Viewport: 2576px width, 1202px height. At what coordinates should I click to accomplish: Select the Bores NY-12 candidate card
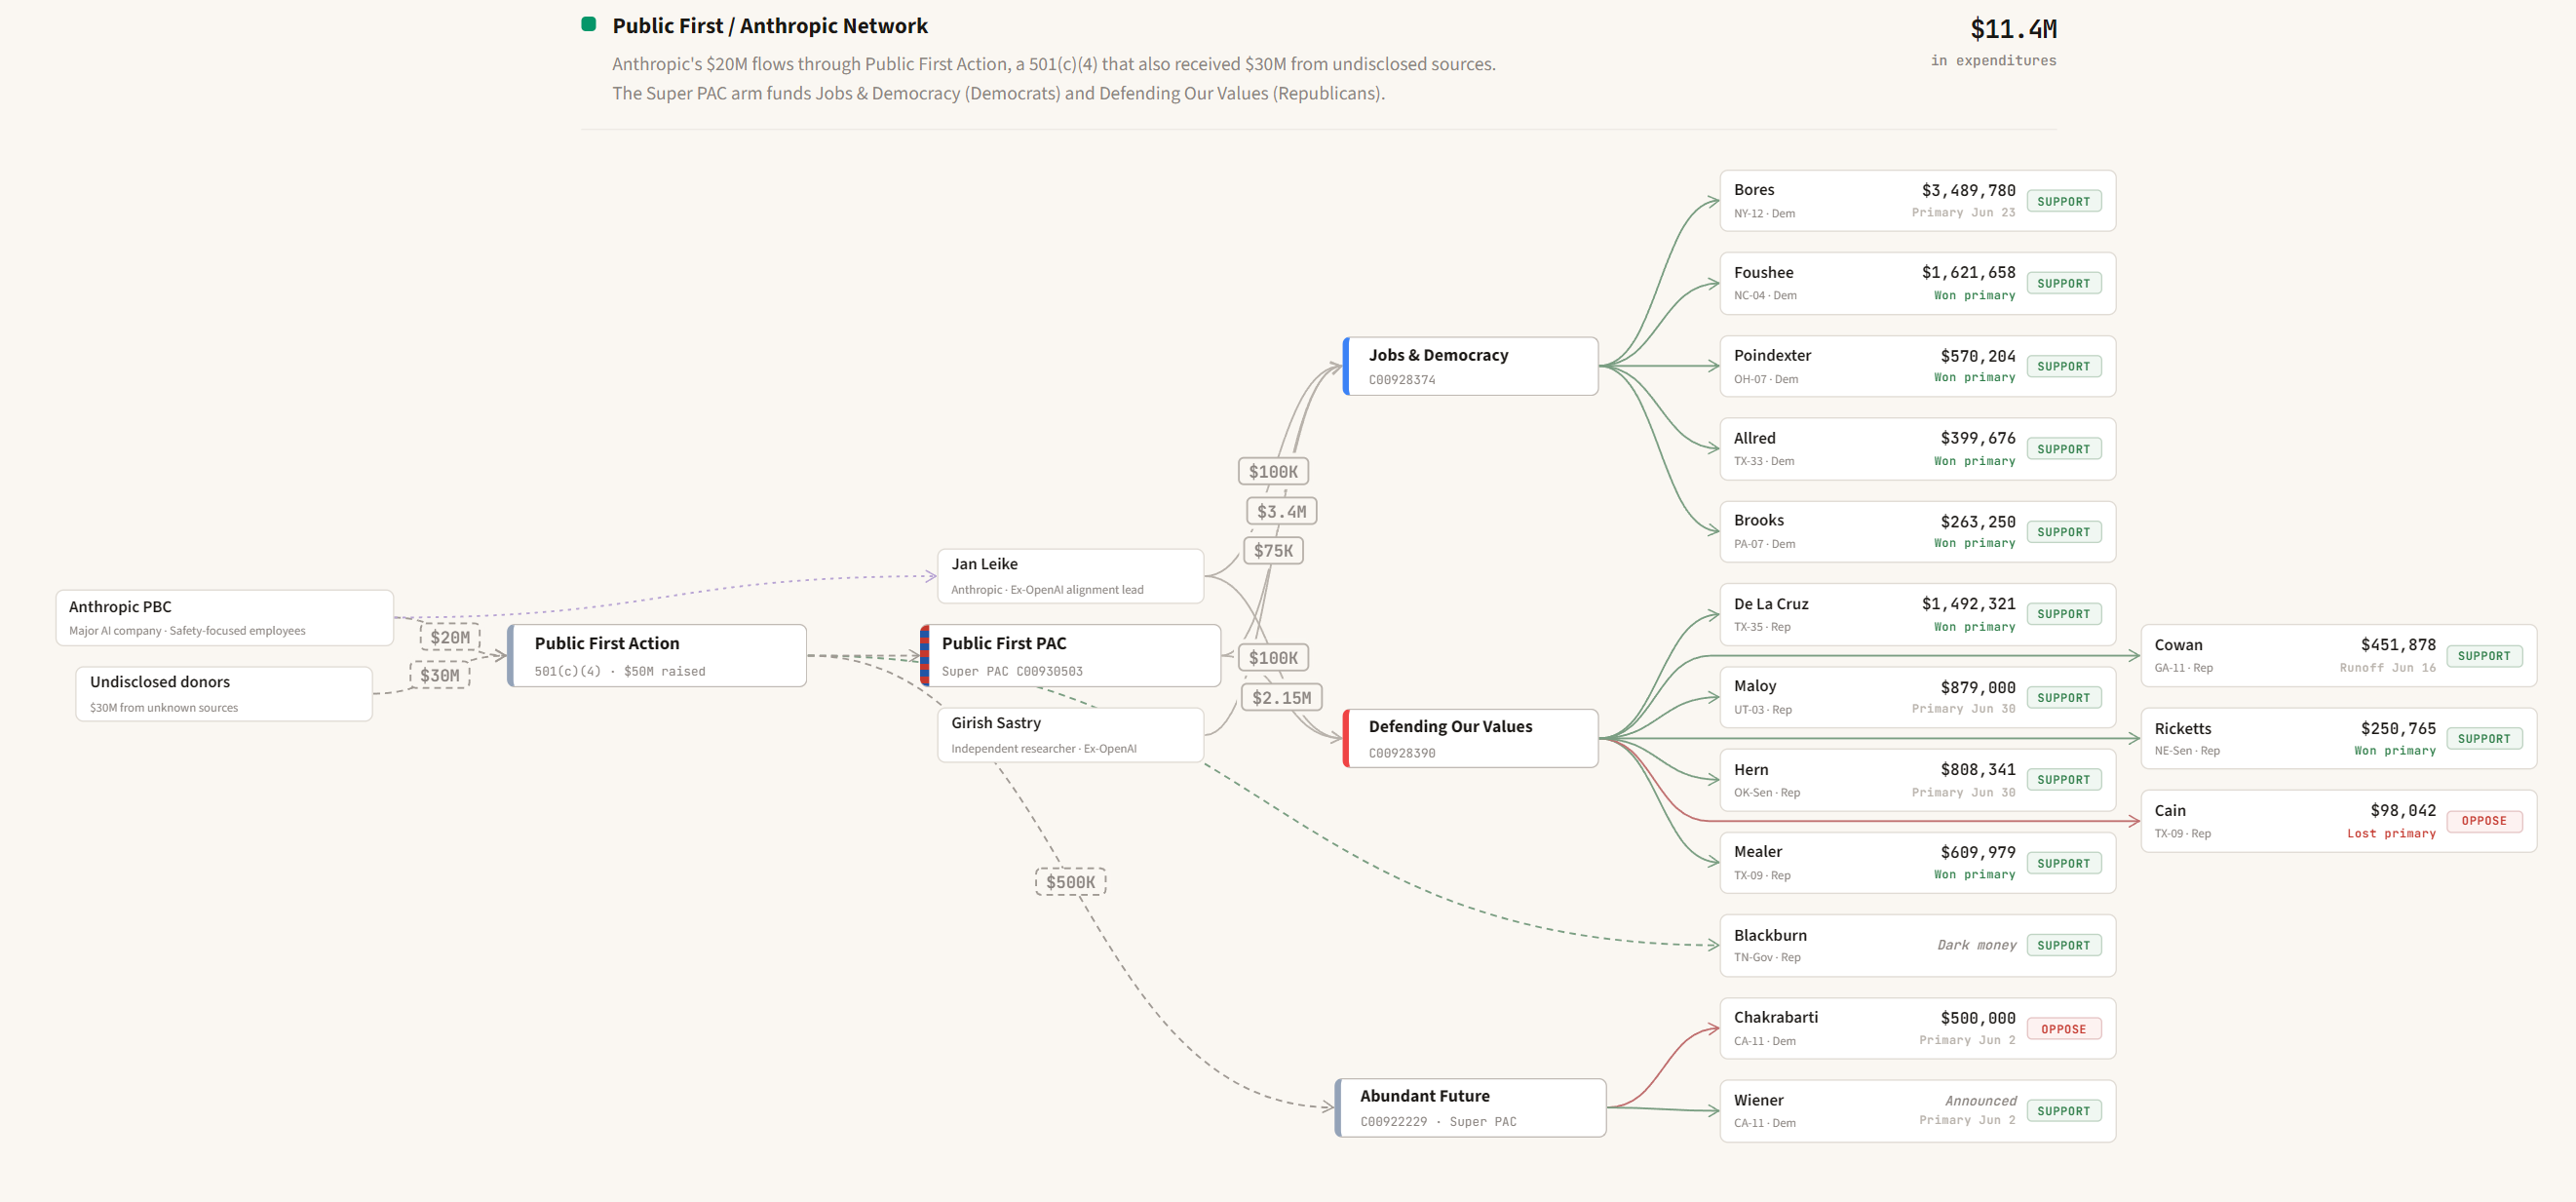[x=1917, y=201]
